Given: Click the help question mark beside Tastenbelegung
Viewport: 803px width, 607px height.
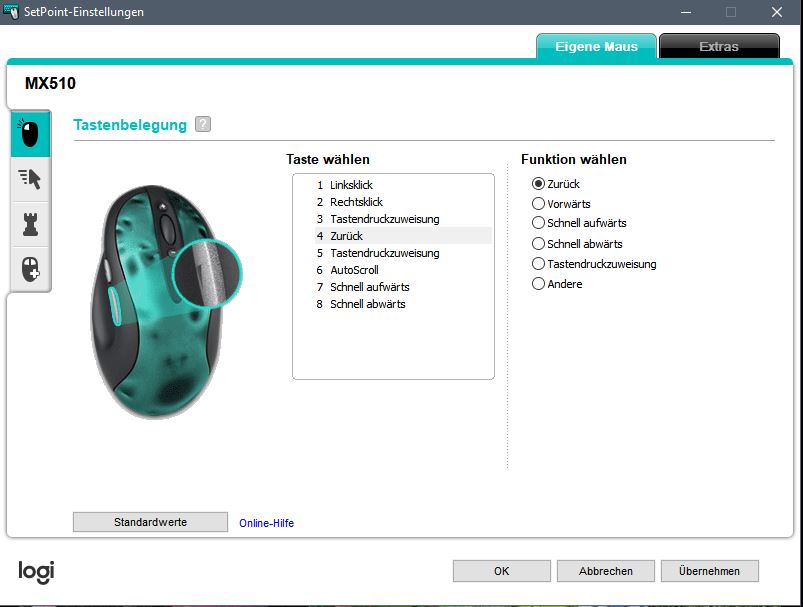Looking at the screenshot, I should (x=203, y=124).
